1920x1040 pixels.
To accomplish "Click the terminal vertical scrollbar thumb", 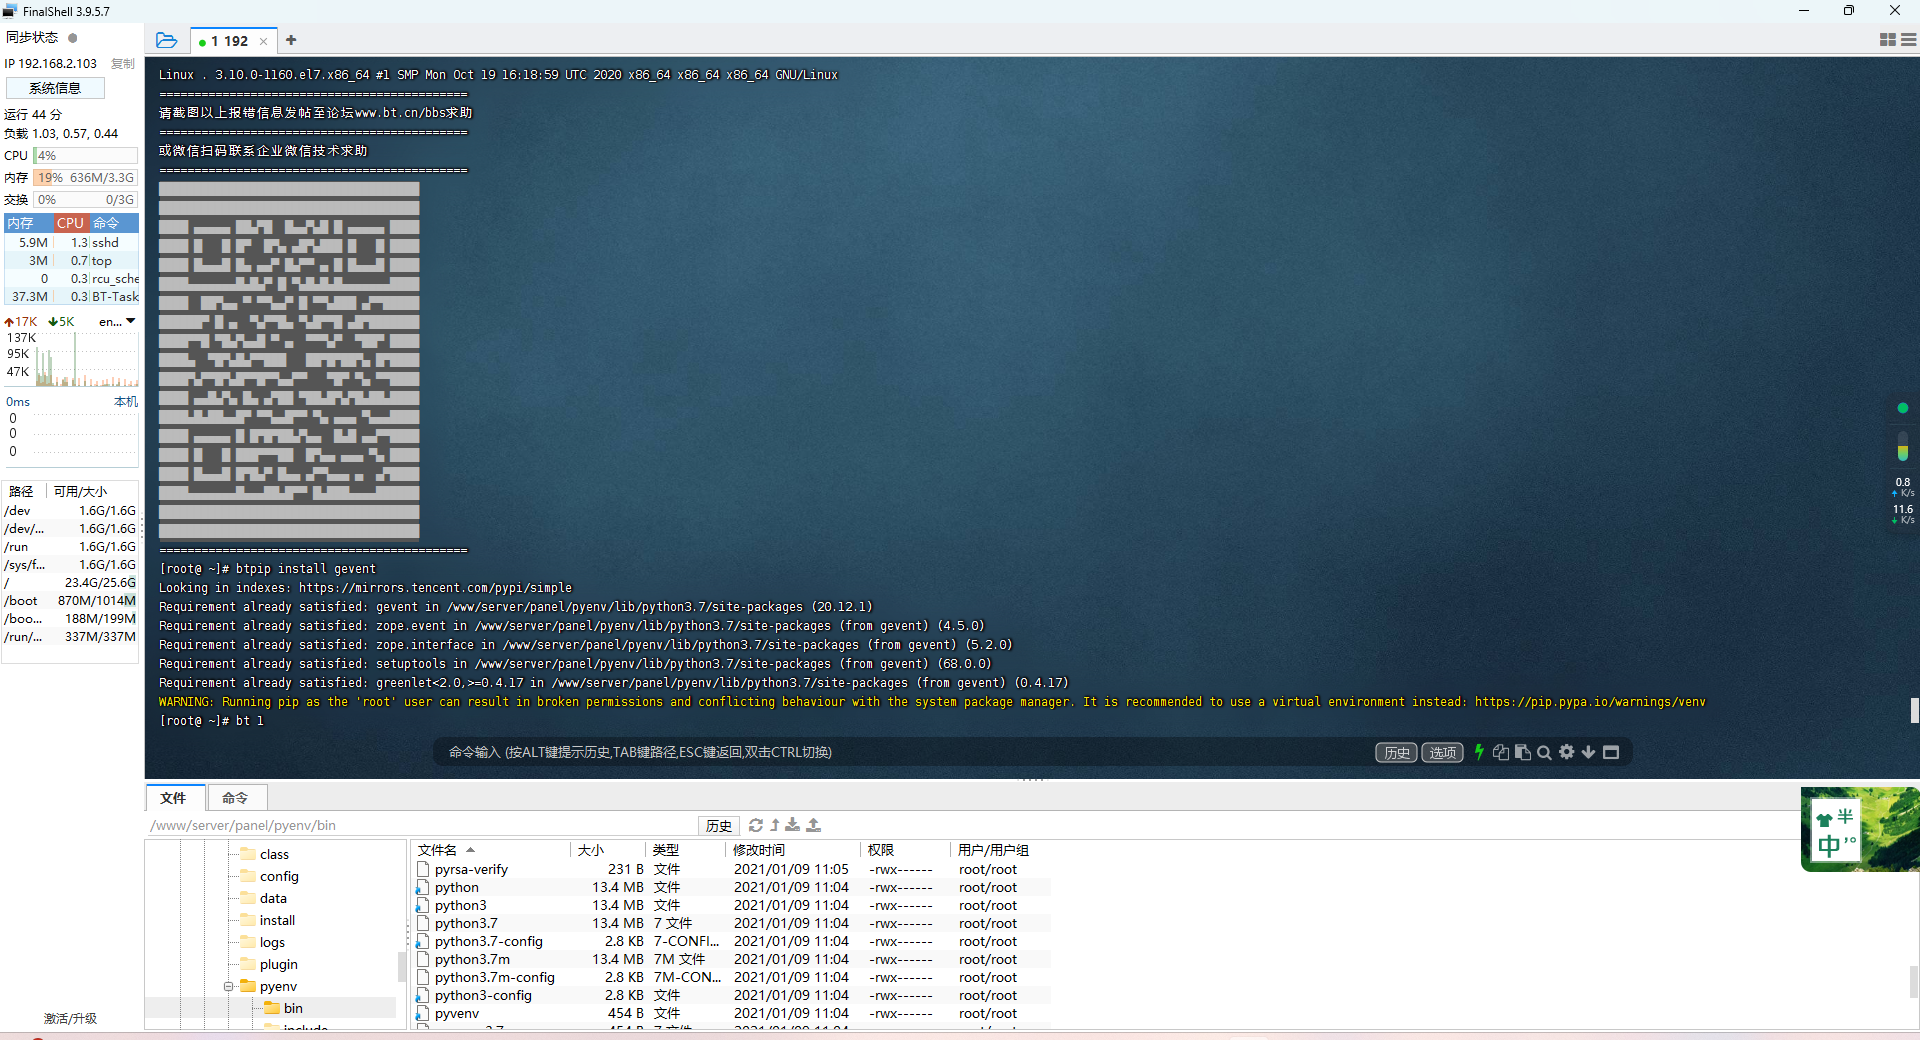I will pyautogui.click(x=1914, y=710).
